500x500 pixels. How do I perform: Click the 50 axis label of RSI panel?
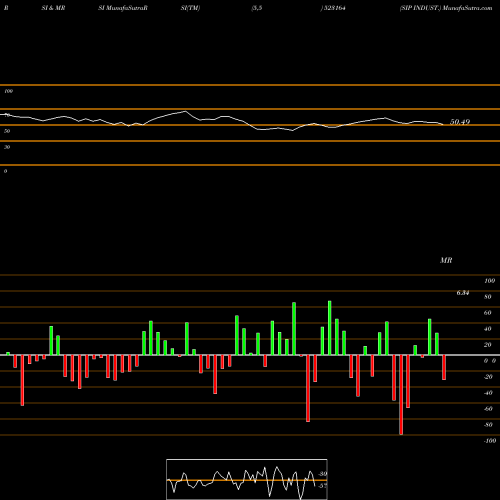7,131
